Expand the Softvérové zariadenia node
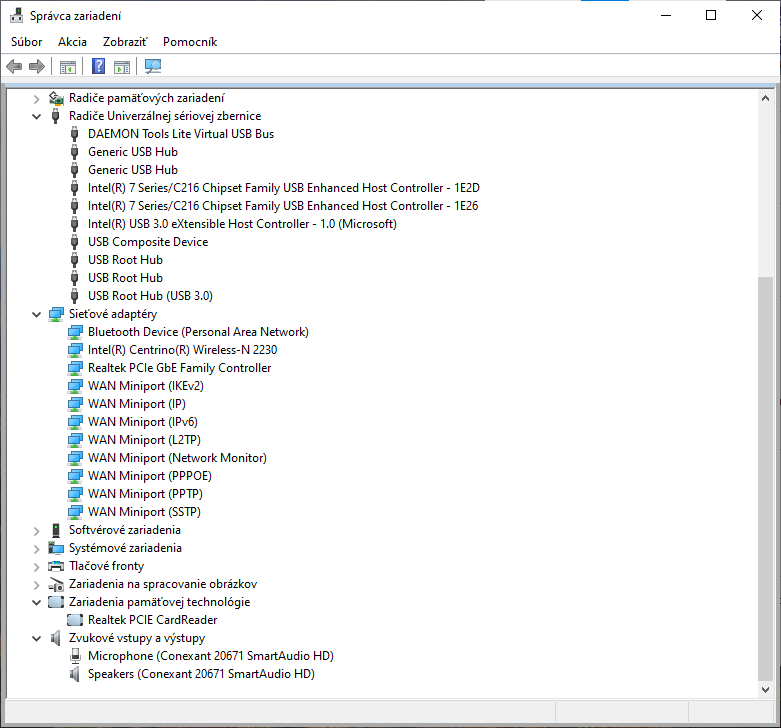Screen dimensions: 781x728 tap(36, 531)
